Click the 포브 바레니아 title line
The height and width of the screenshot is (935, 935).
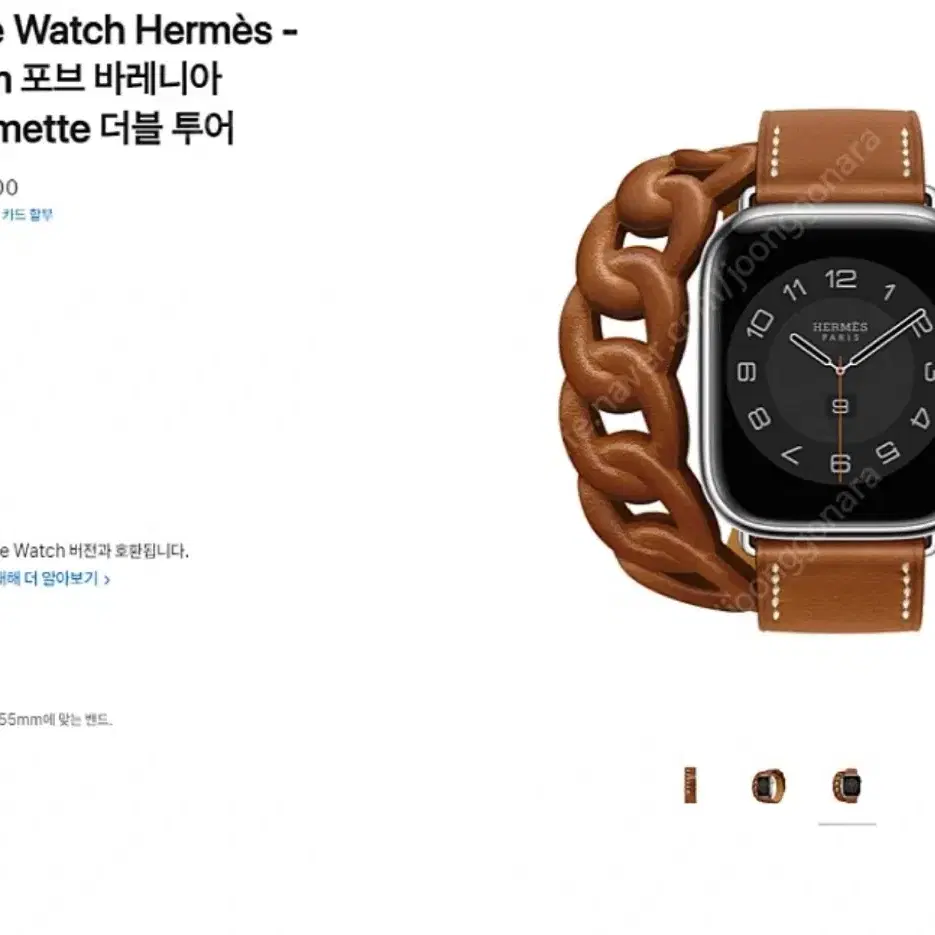tap(120, 79)
